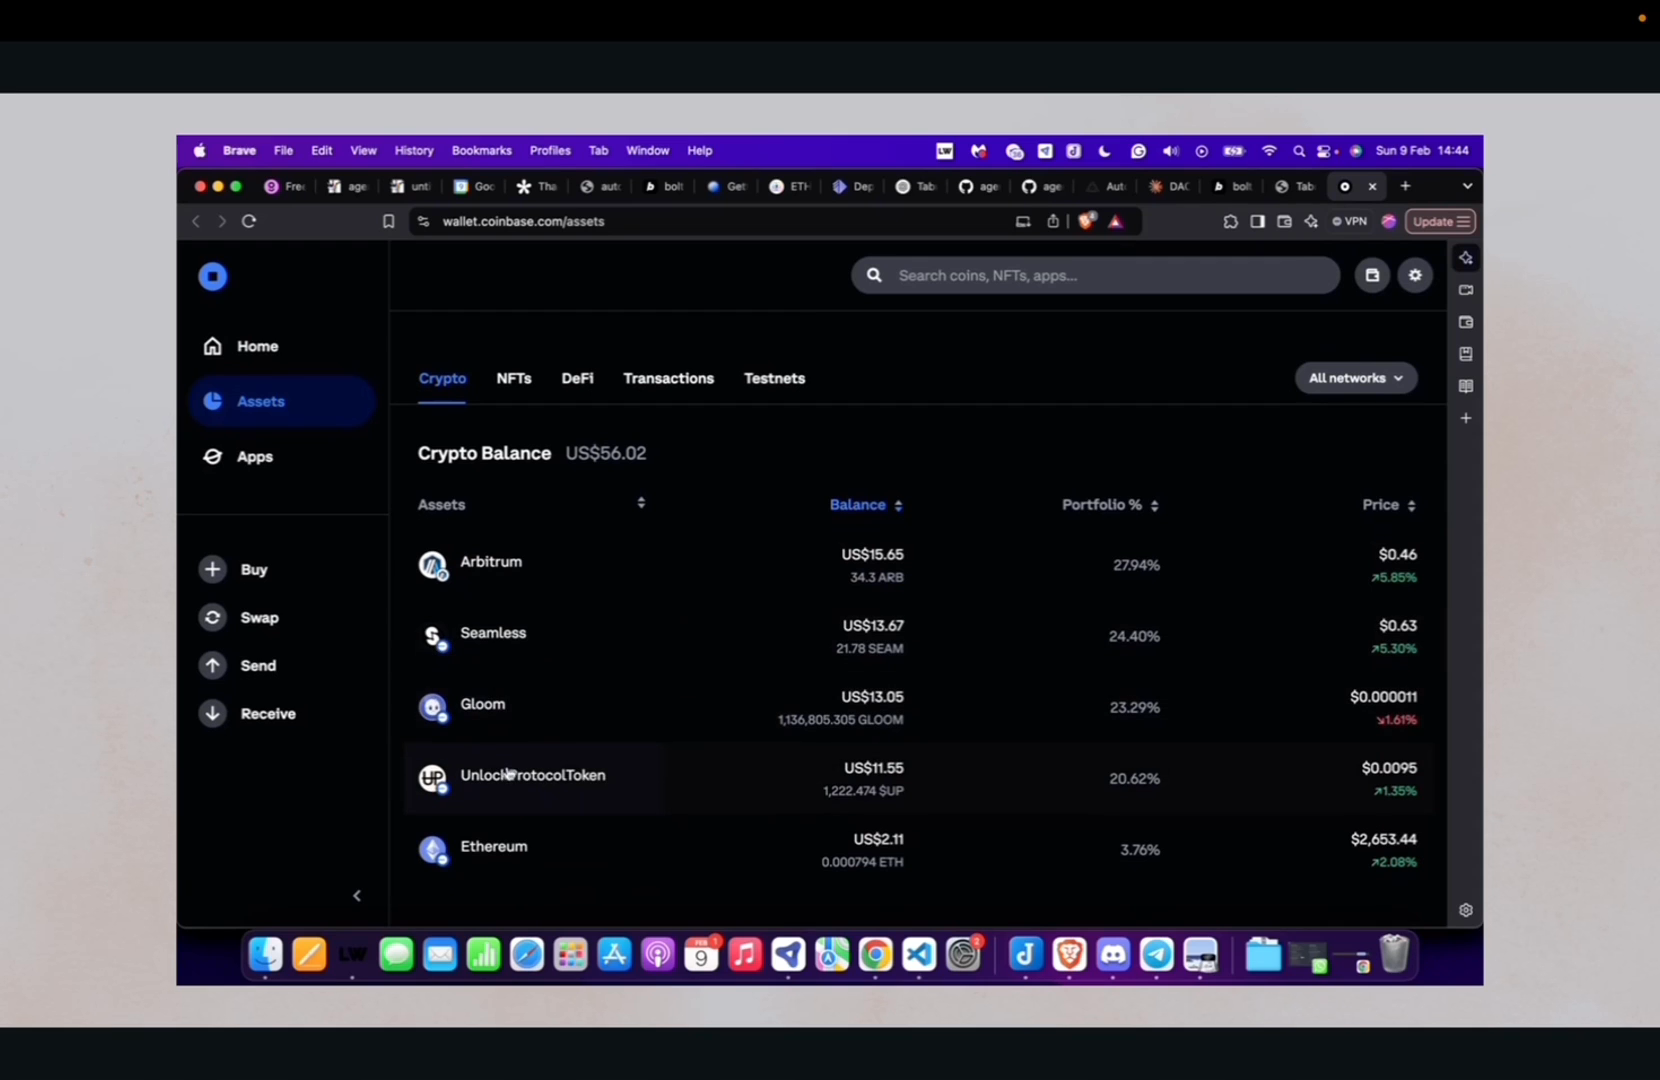Image resolution: width=1660 pixels, height=1080 pixels.
Task: Sort by the Portfolio % column
Action: (x=1110, y=505)
